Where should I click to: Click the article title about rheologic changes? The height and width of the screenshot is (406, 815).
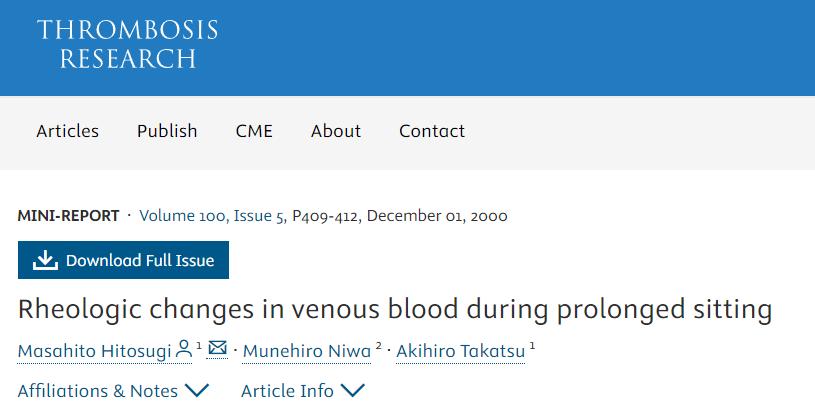point(395,309)
